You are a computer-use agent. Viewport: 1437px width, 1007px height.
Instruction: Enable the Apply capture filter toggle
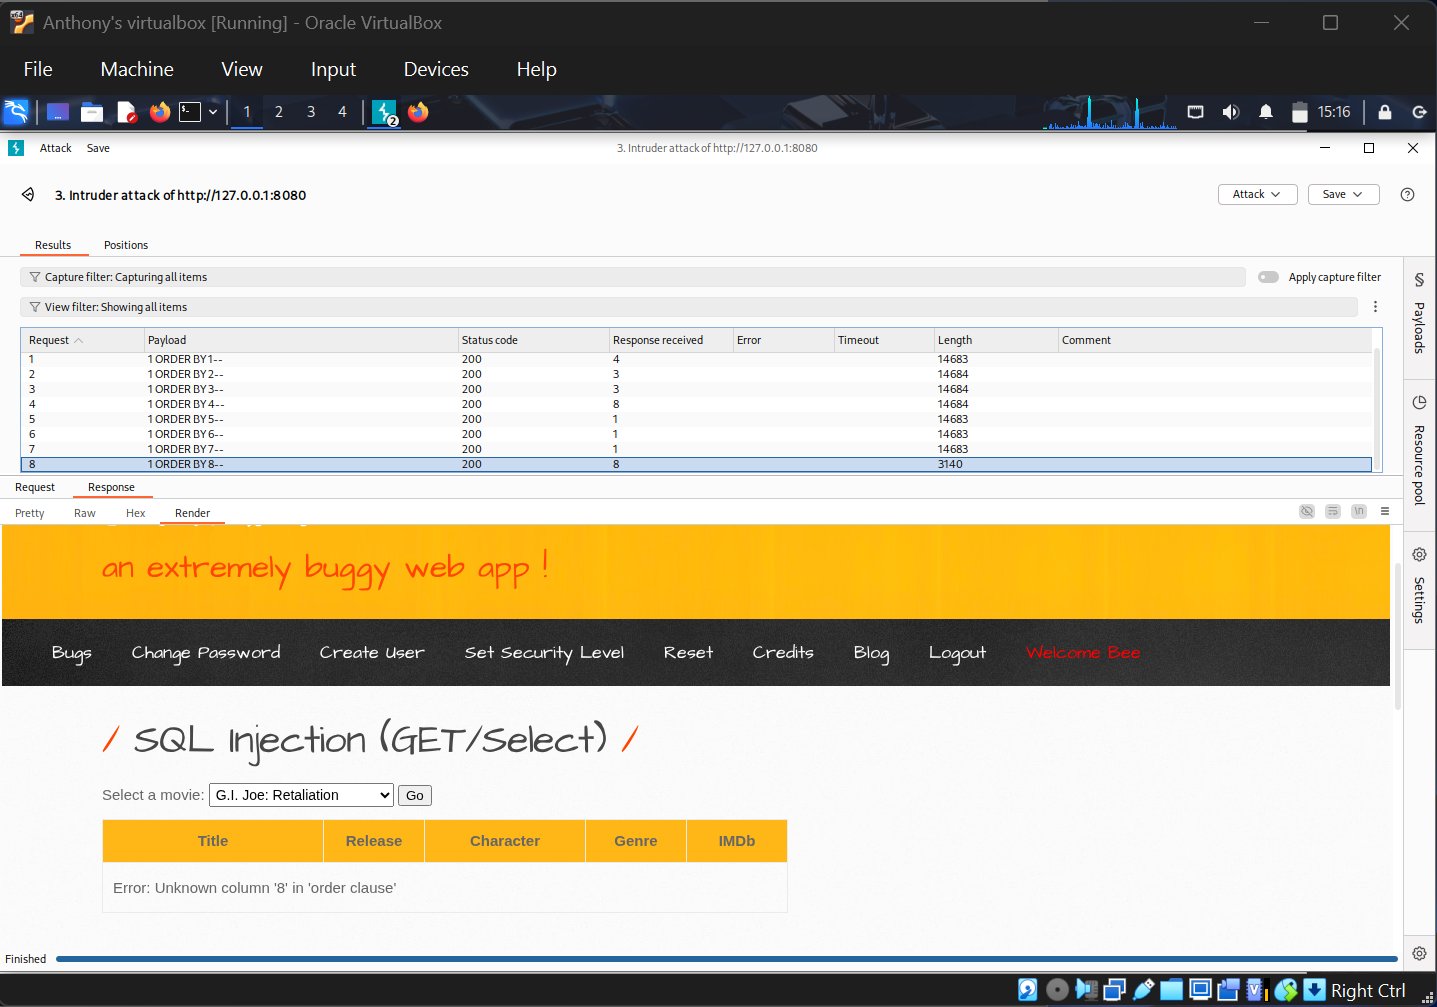pyautogui.click(x=1268, y=277)
